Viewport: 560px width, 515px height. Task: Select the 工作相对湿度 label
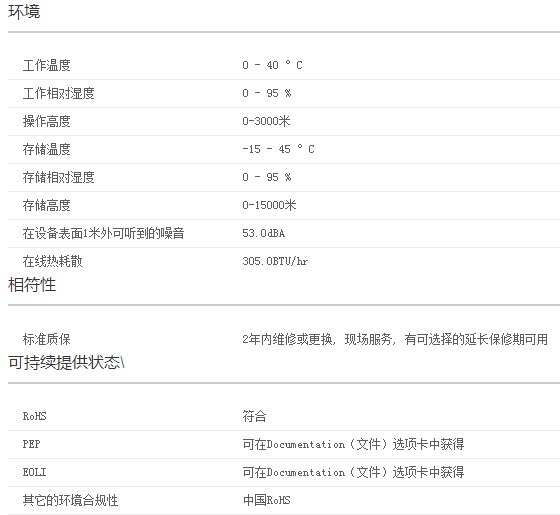tap(59, 94)
